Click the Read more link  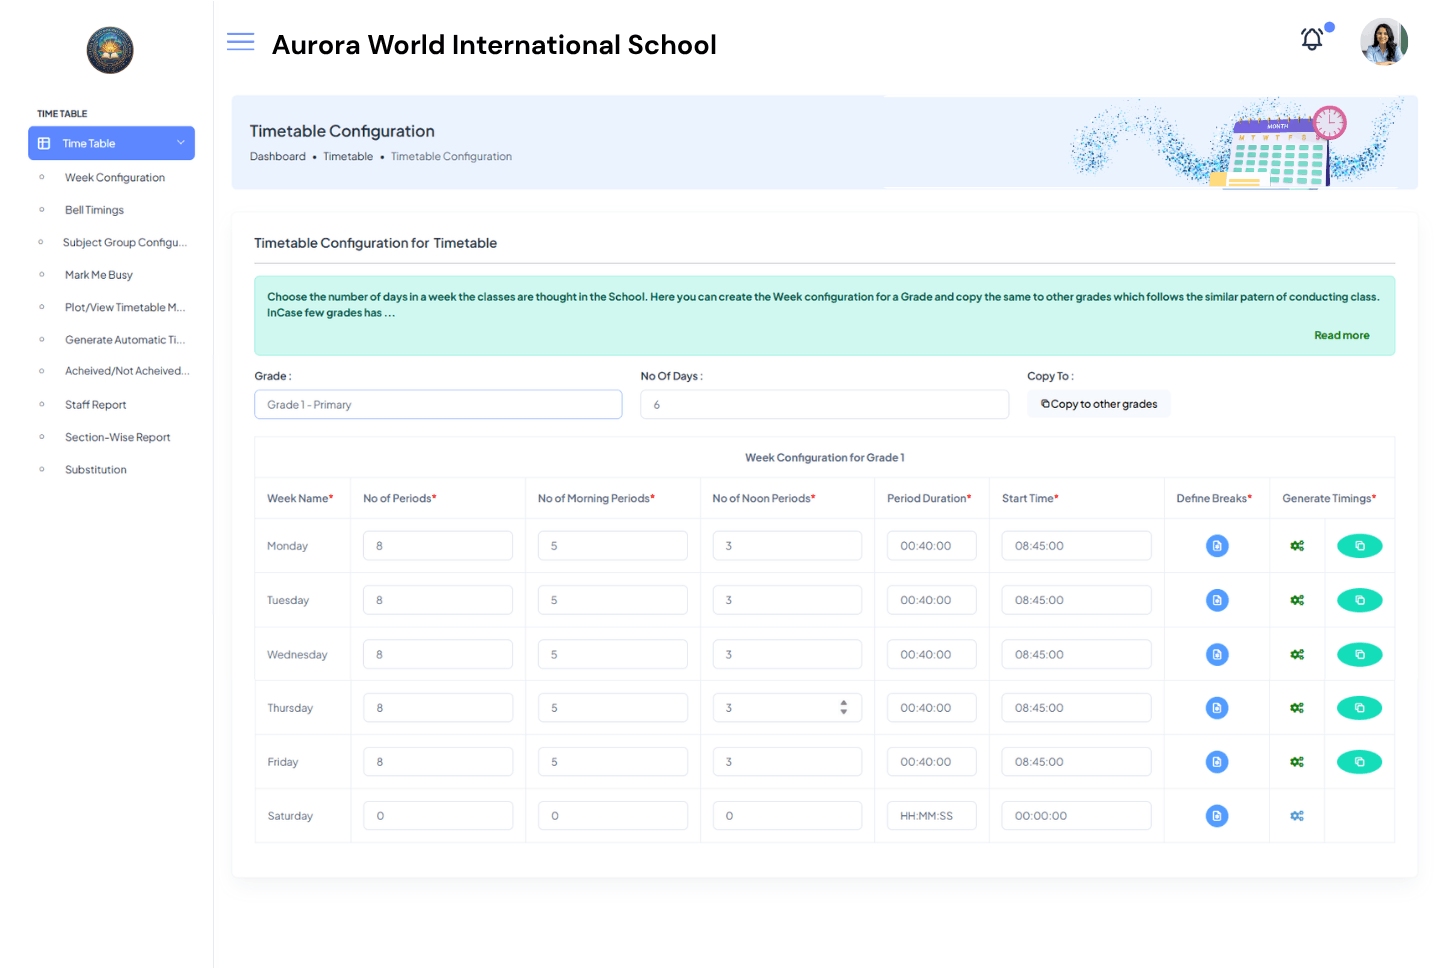click(1341, 335)
